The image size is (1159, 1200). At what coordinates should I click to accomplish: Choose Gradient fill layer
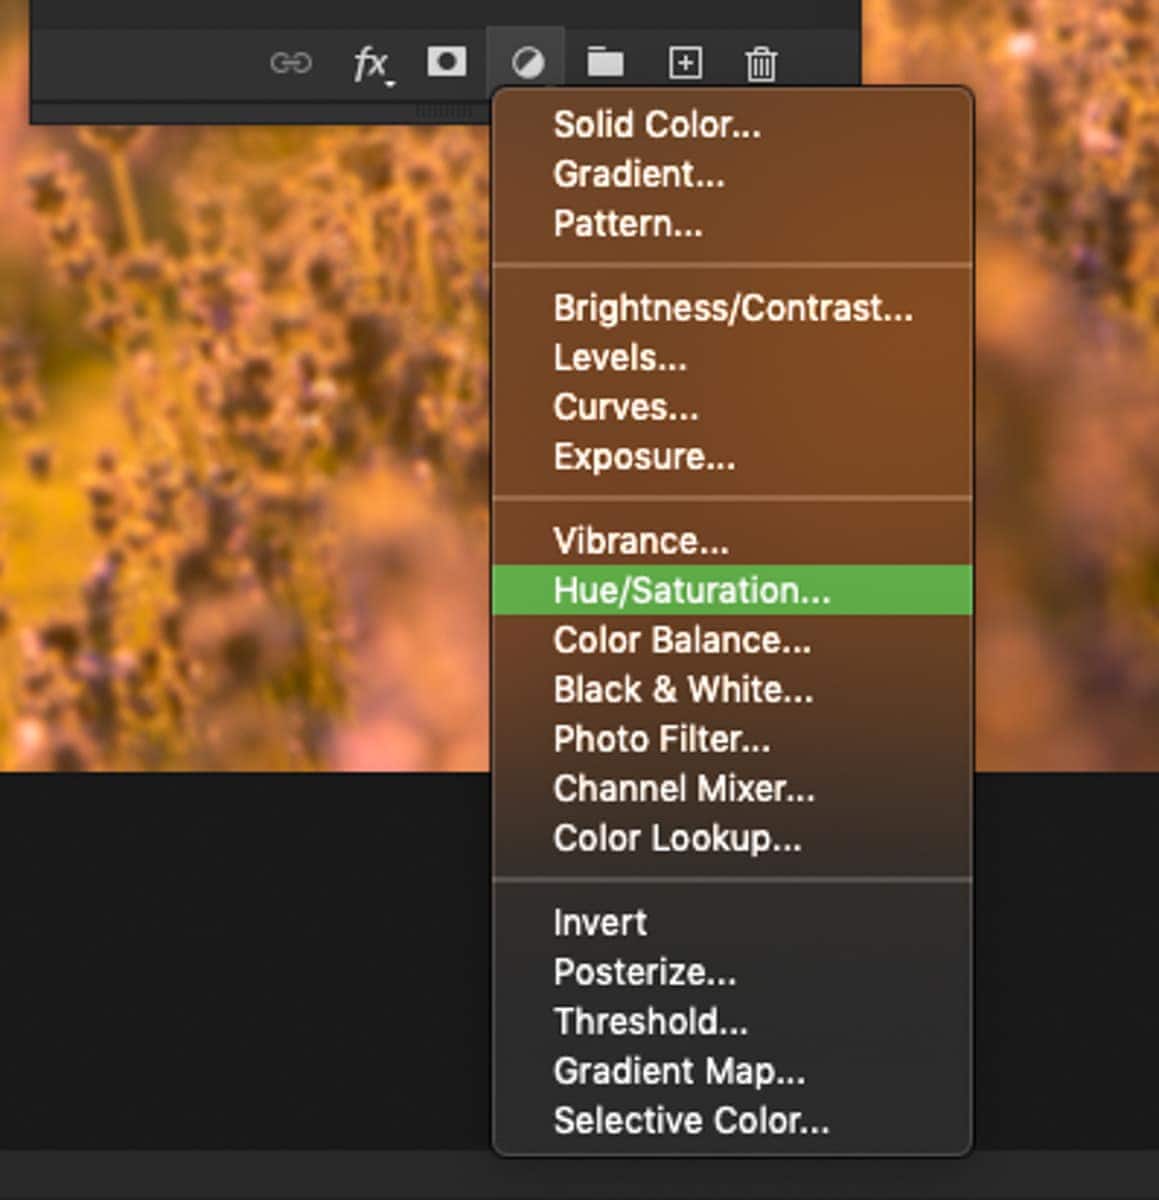point(732,174)
